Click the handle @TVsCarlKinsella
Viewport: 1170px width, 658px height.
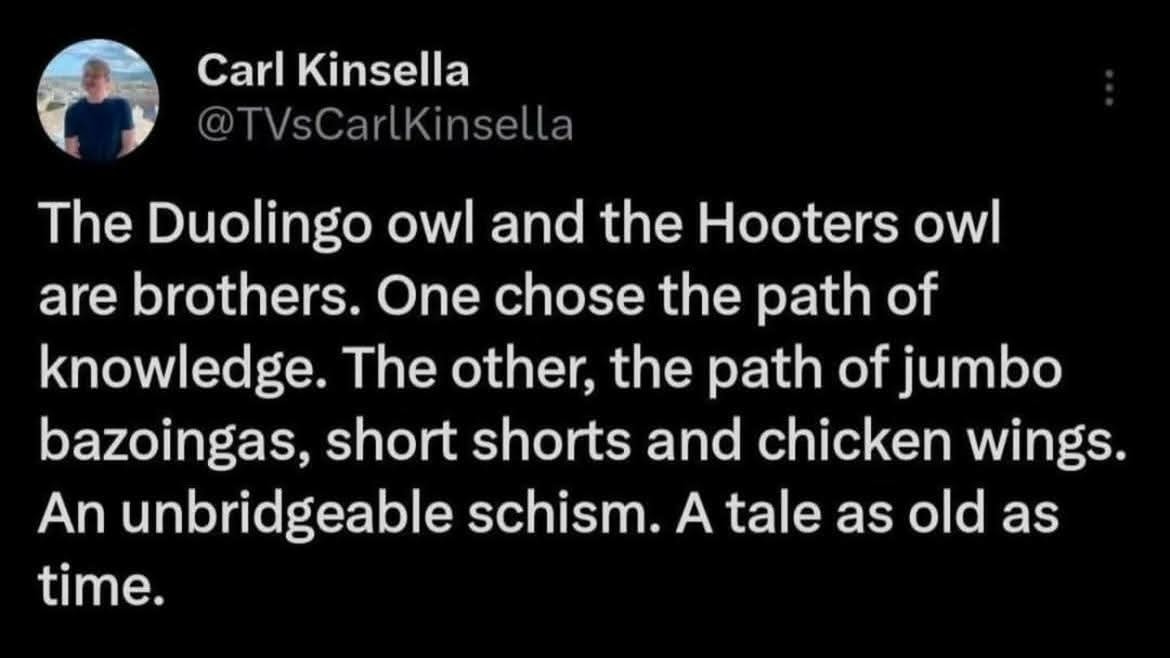385,122
